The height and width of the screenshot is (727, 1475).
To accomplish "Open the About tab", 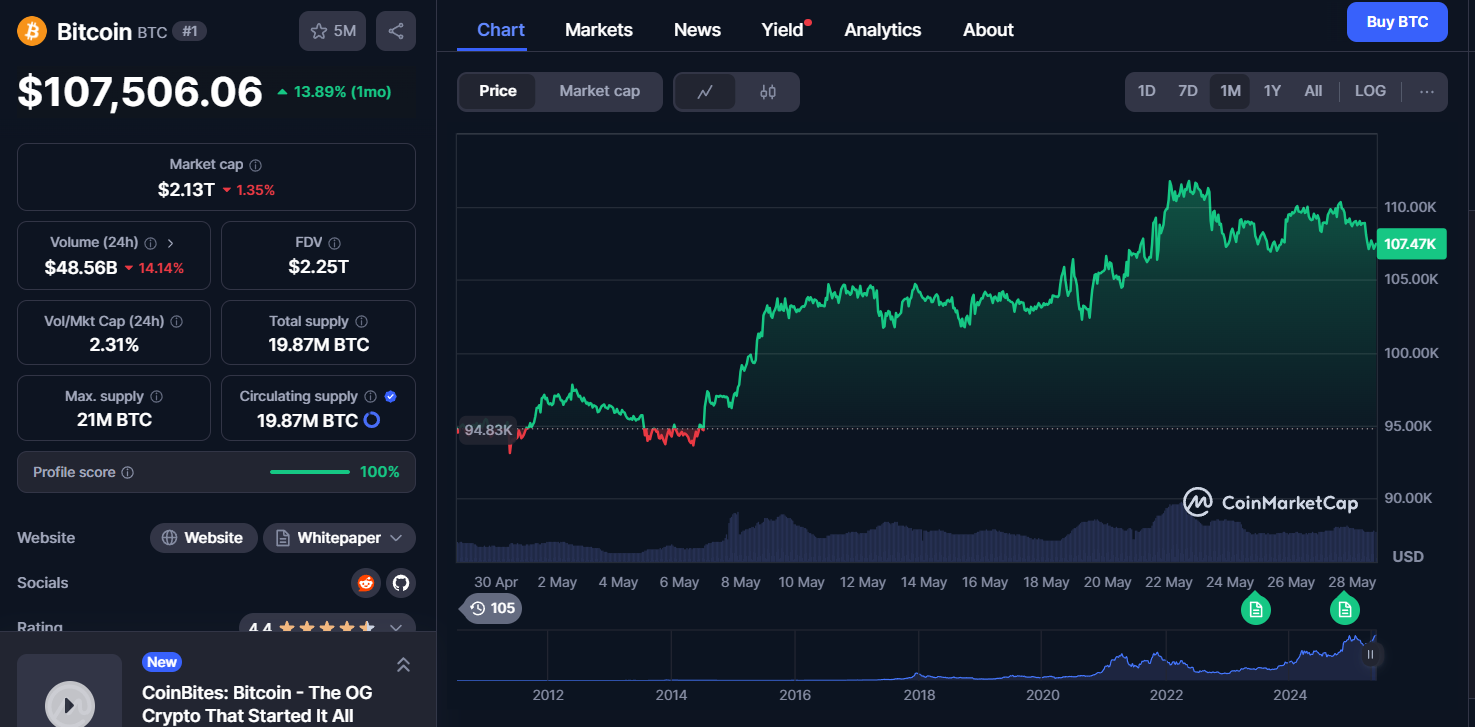I will coord(988,30).
